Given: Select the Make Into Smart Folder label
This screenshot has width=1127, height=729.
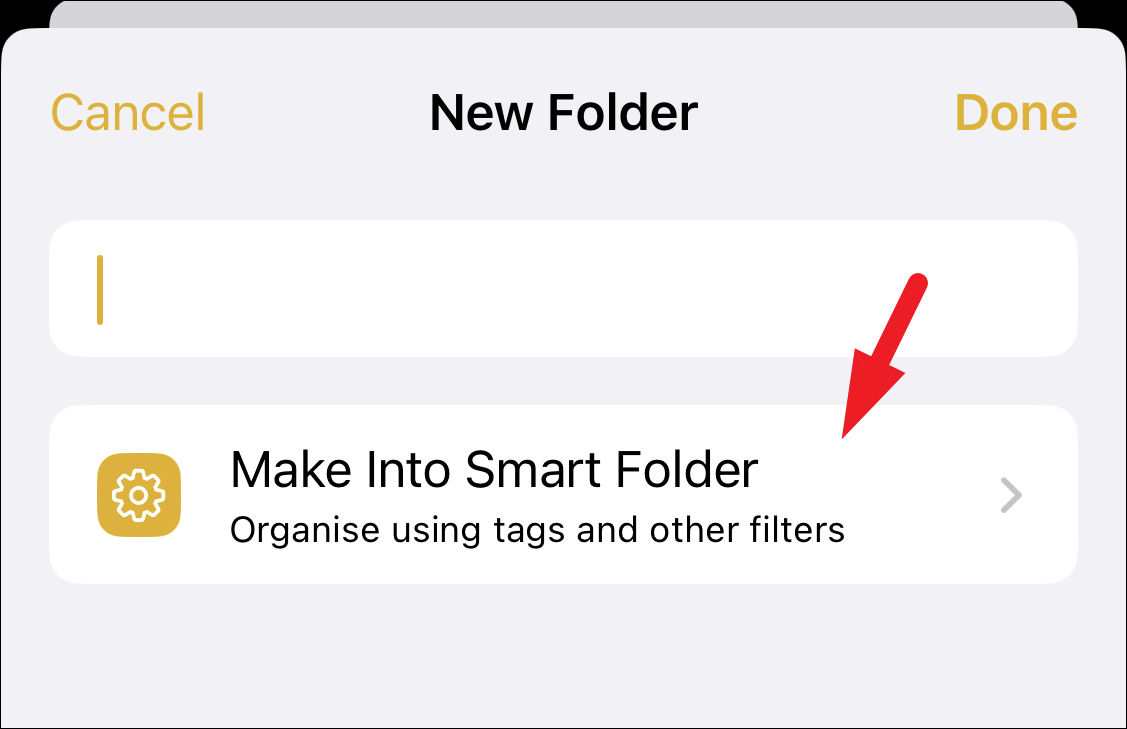Looking at the screenshot, I should click(x=494, y=470).
